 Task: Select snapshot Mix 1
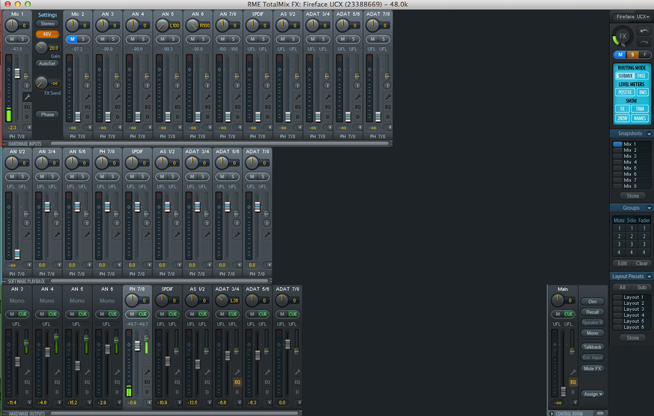pyautogui.click(x=631, y=144)
